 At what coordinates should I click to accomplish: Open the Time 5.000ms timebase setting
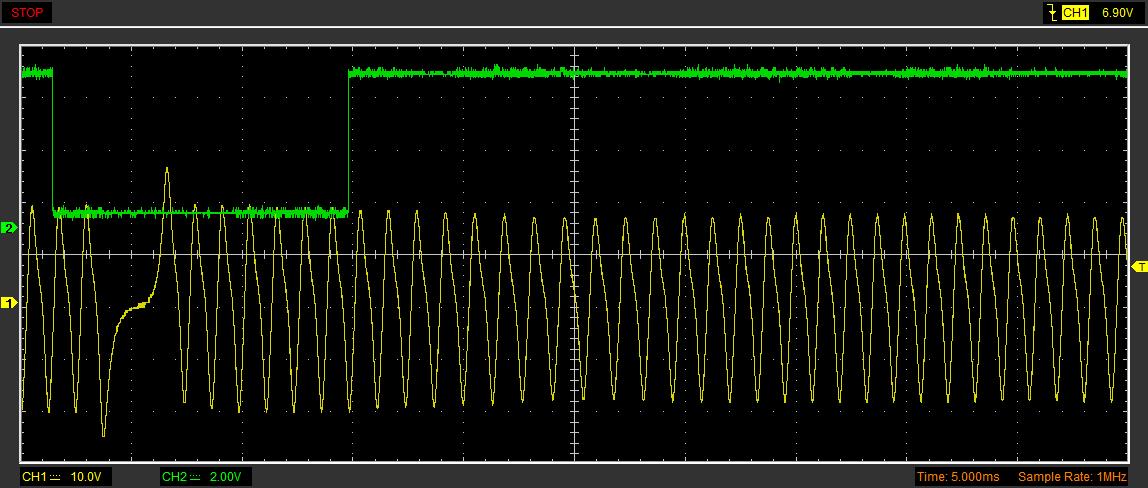[959, 477]
